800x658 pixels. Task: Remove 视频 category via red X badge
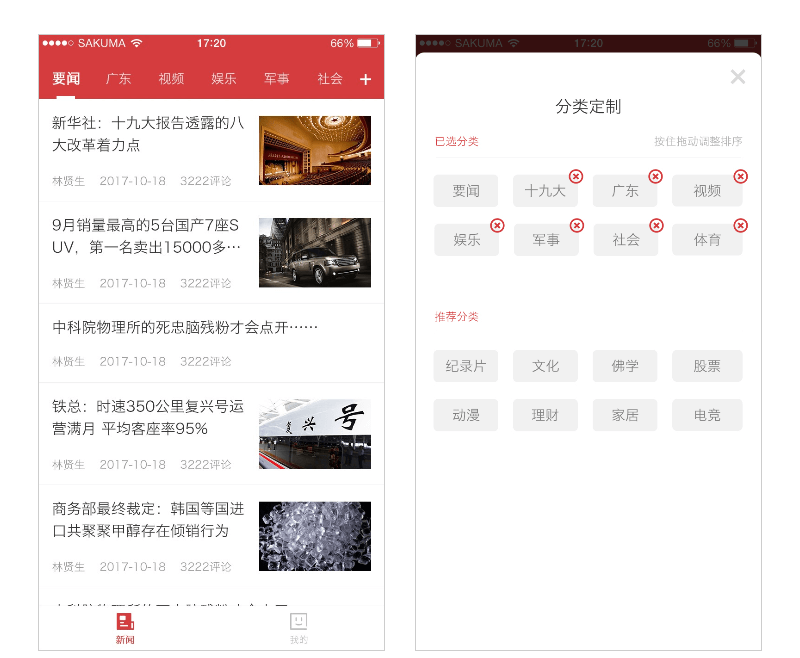[x=741, y=176]
